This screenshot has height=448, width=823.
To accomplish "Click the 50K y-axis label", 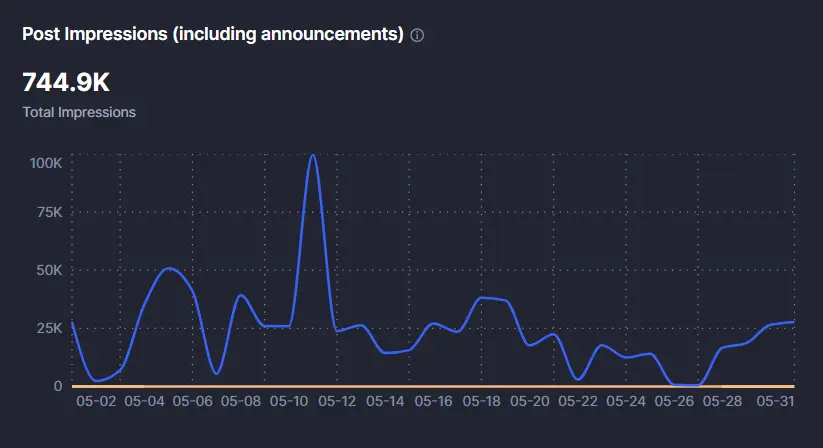I will pos(49,270).
